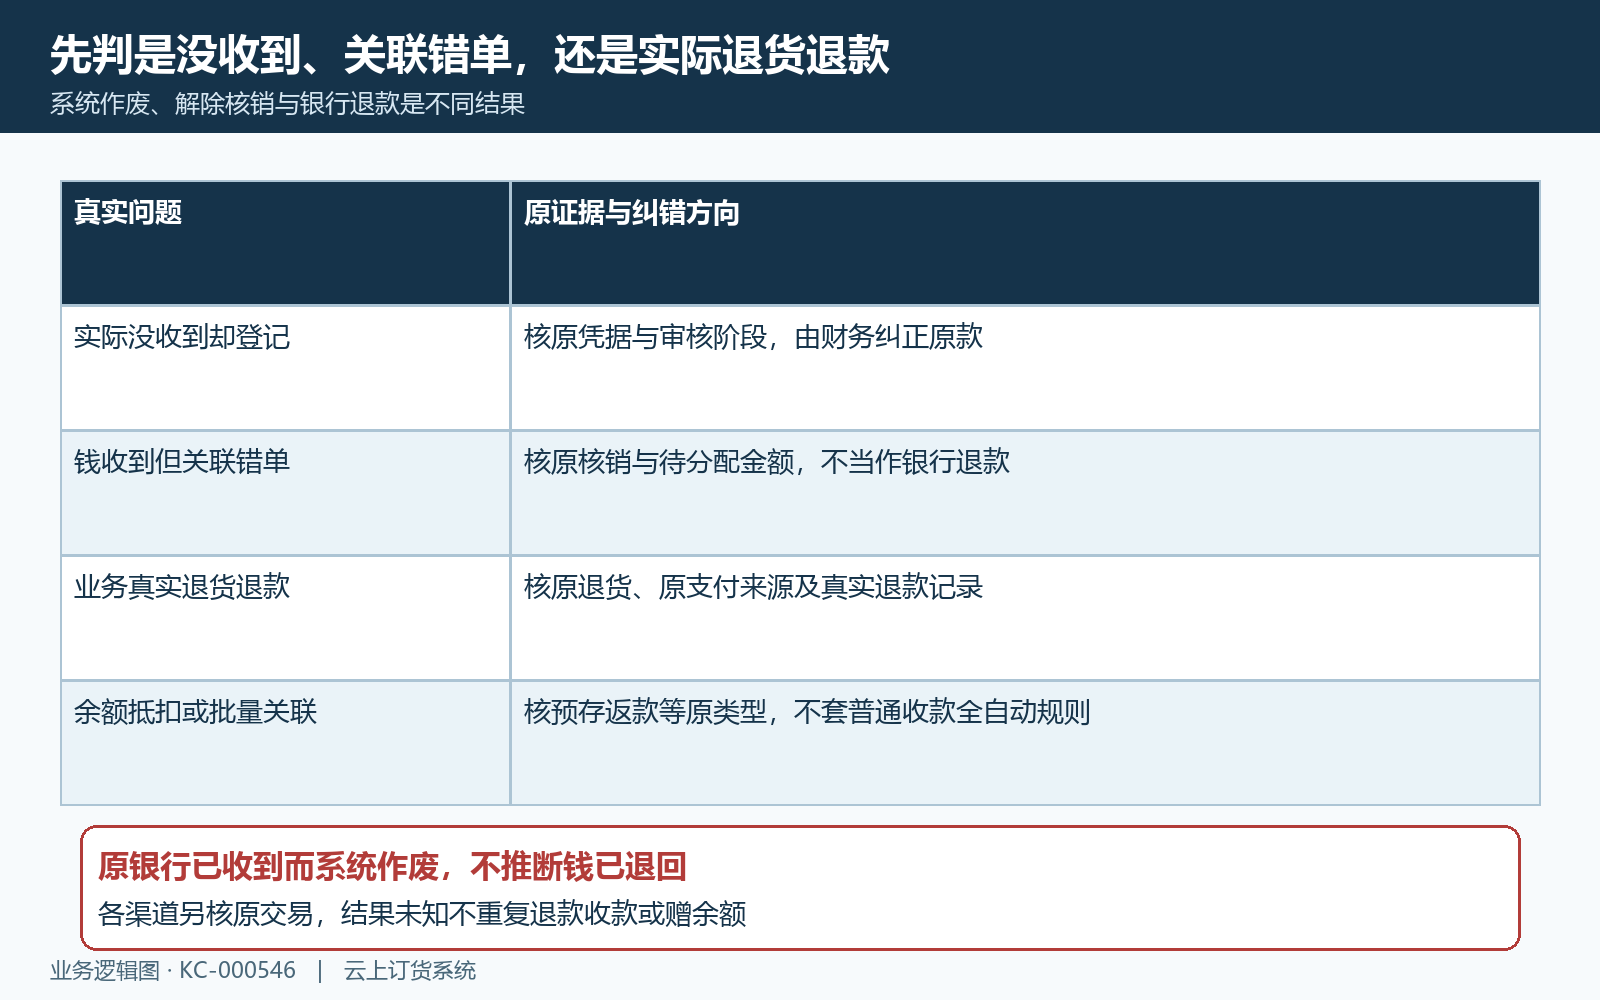This screenshot has height=1000, width=1600.
Task: Click the text 由财务纠正原款 in first row
Action: (888, 337)
